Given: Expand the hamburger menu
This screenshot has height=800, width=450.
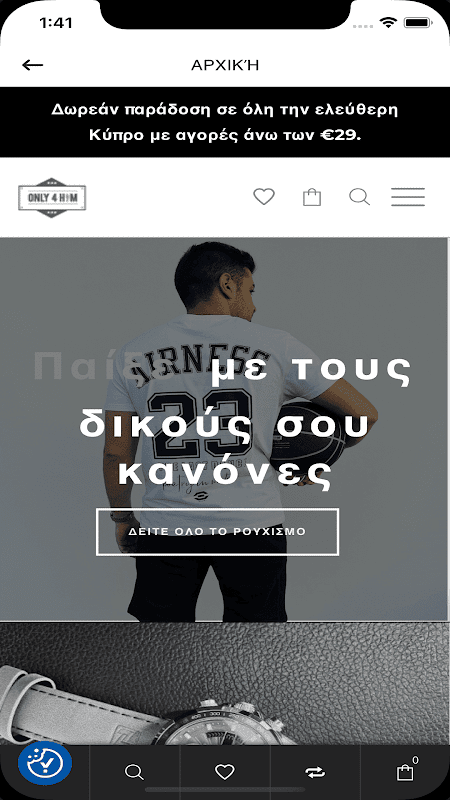Looking at the screenshot, I should [408, 197].
